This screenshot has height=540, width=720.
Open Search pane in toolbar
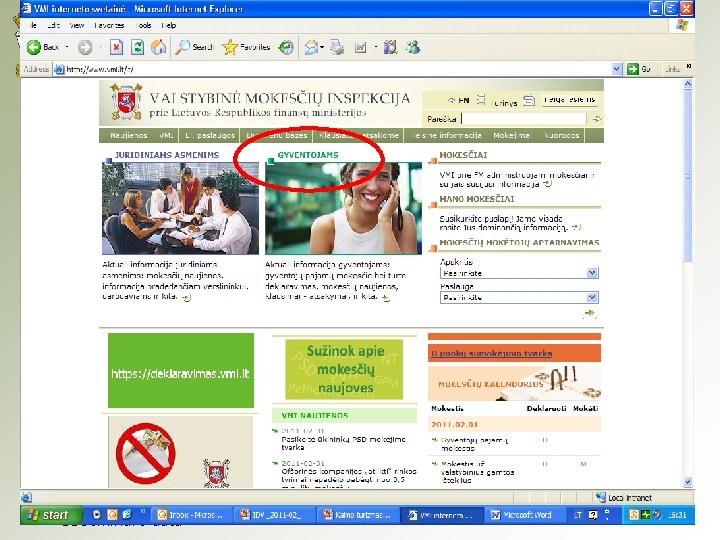click(195, 47)
